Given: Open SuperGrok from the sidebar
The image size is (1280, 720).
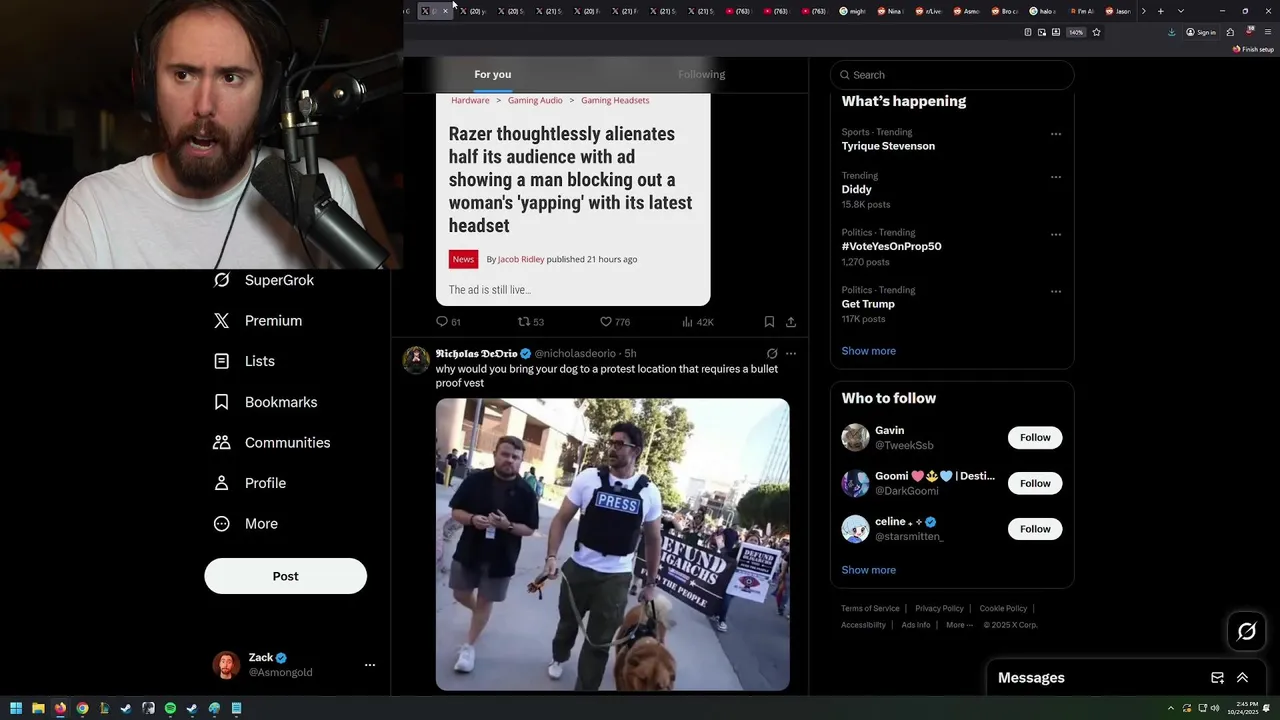Looking at the screenshot, I should tap(264, 280).
